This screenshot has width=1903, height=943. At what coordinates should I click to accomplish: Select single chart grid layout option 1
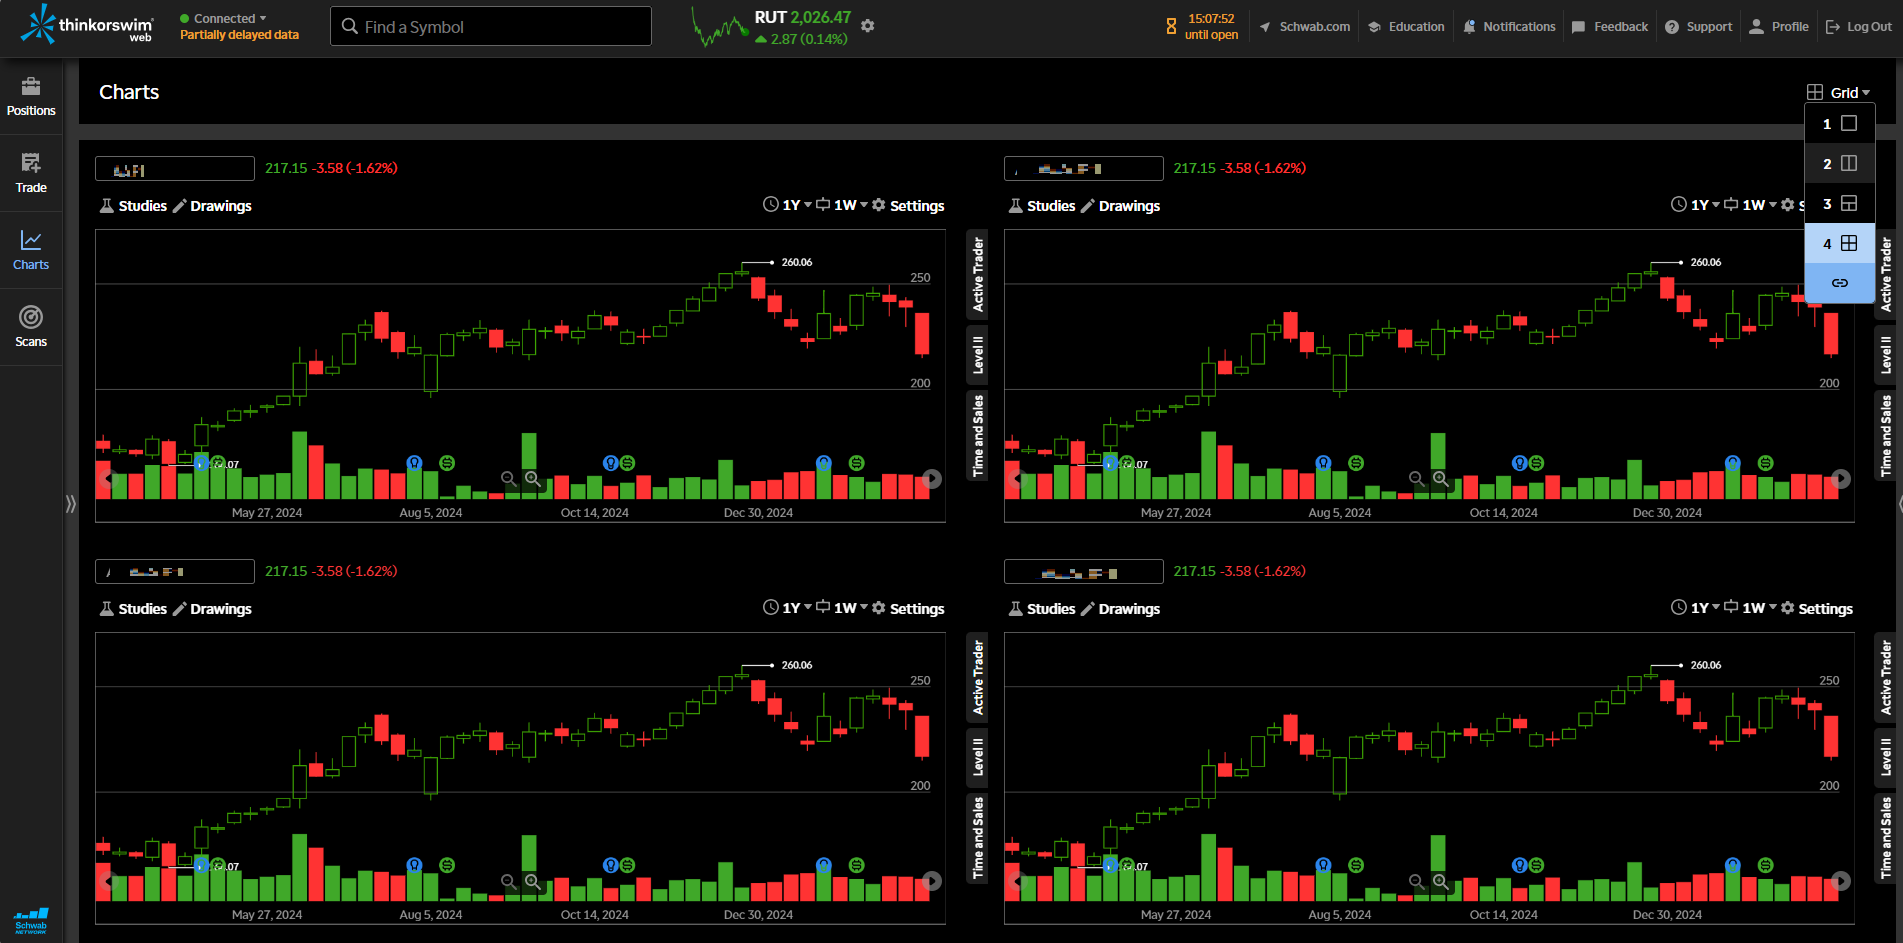point(1839,124)
